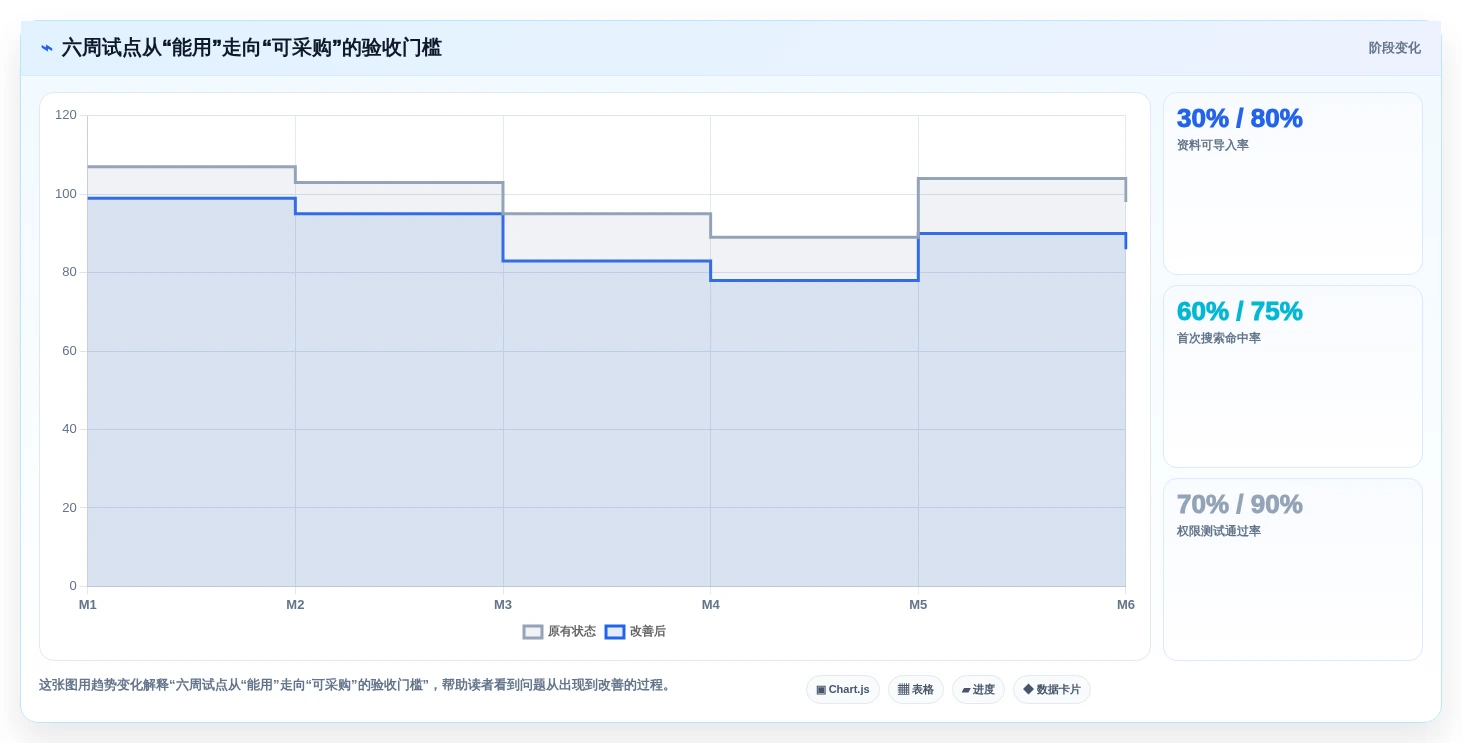Click the M6 x-axis label

(x=1126, y=605)
